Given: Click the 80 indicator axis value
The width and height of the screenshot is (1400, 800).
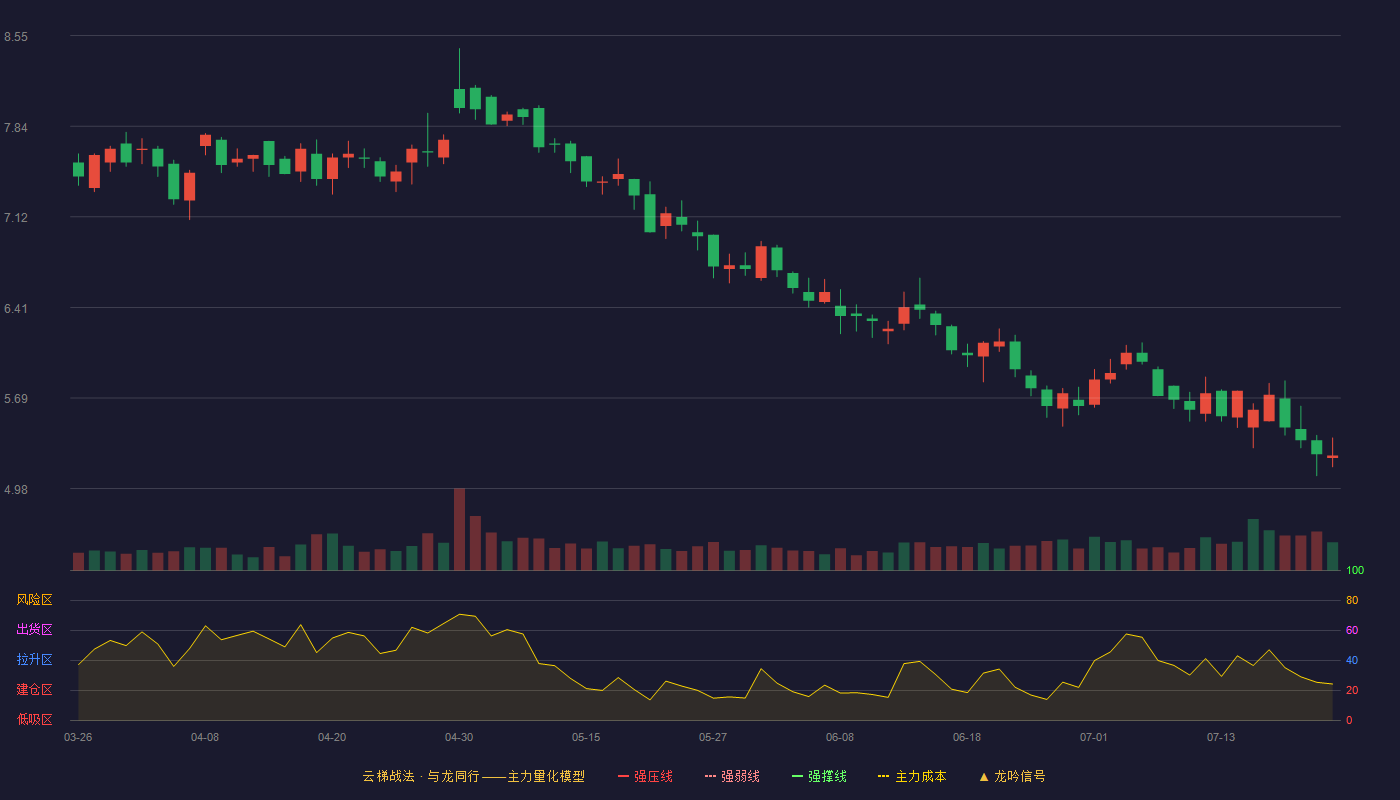Looking at the screenshot, I should (1352, 600).
